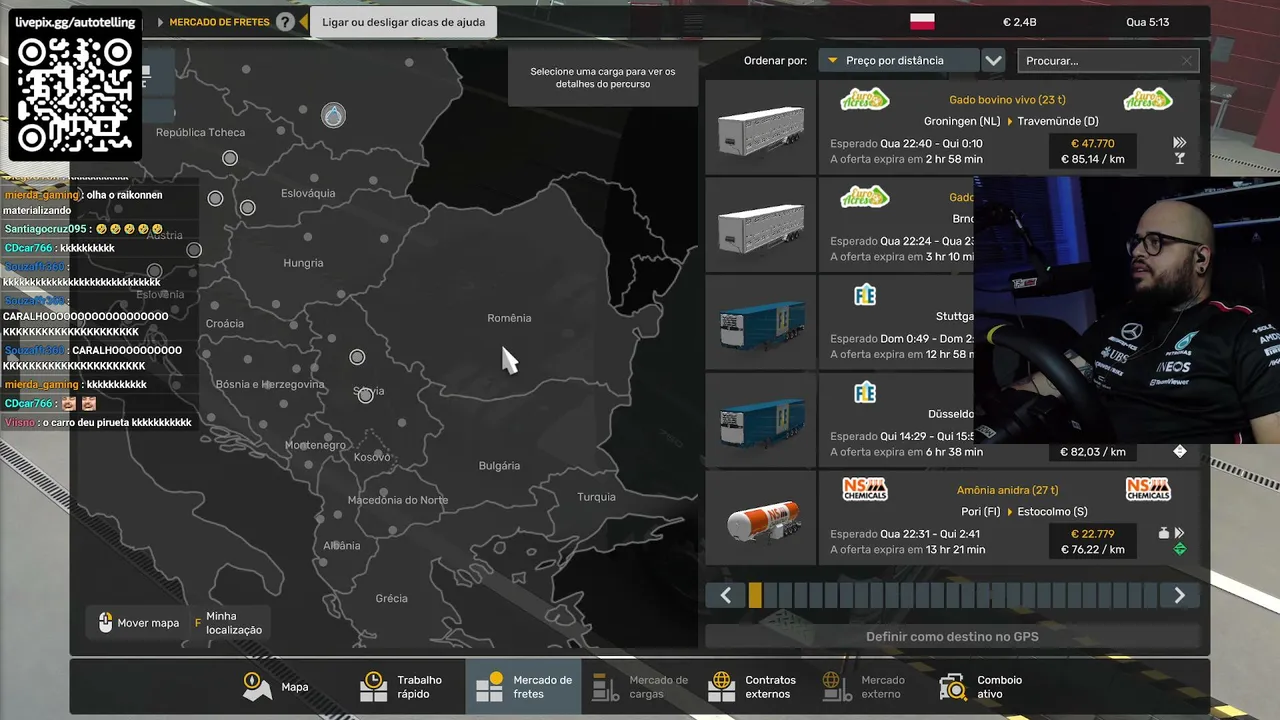Toggle the help tips question mark button
Viewport: 1280px width, 720px height.
286,22
